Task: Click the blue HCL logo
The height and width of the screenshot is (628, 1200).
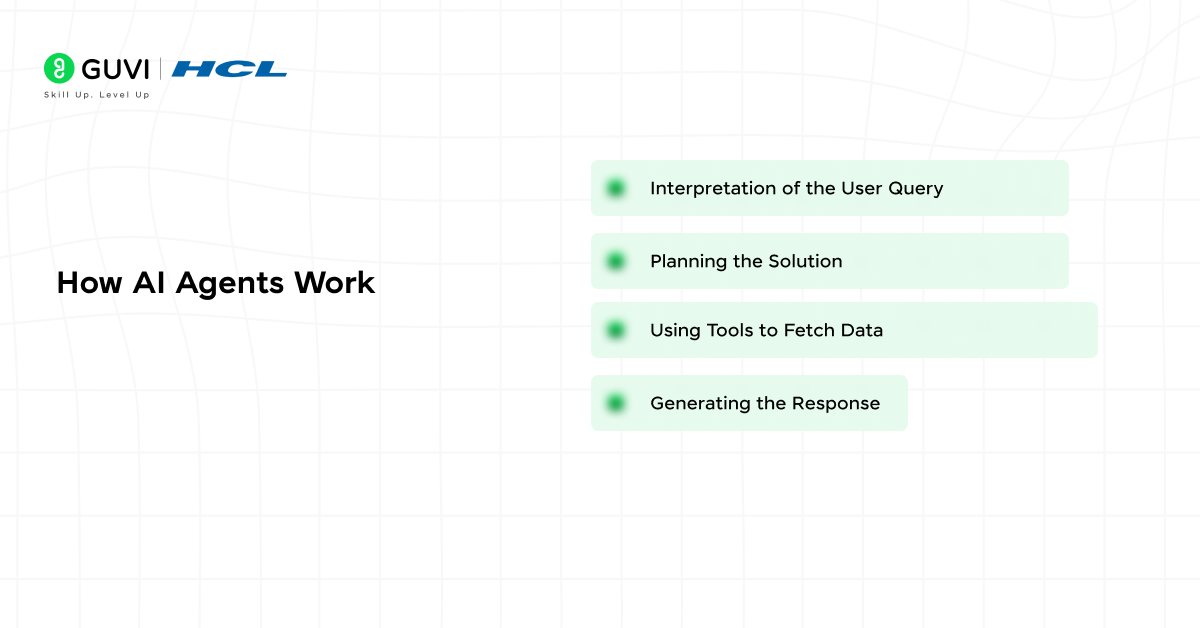Action: point(229,69)
